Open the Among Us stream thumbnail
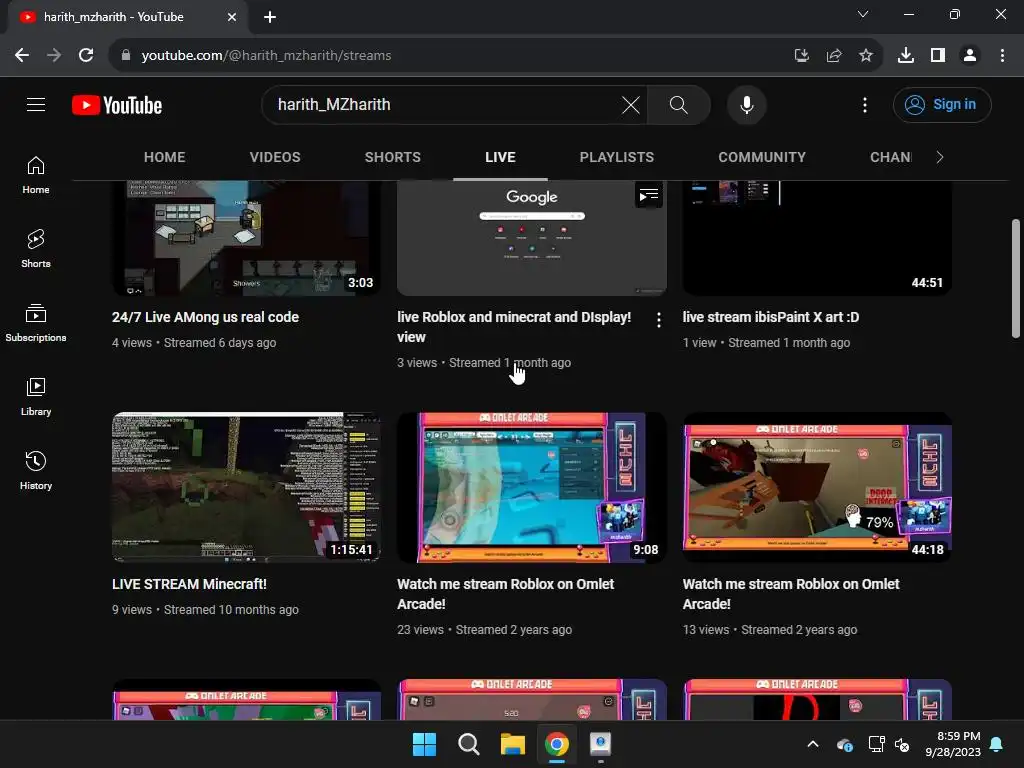This screenshot has height=768, width=1024. tap(246, 238)
